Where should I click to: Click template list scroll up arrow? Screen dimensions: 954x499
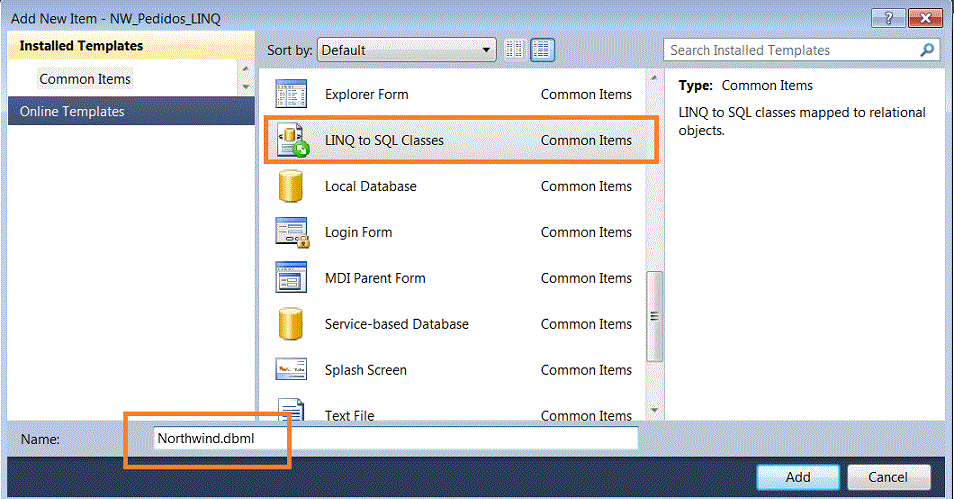click(655, 78)
